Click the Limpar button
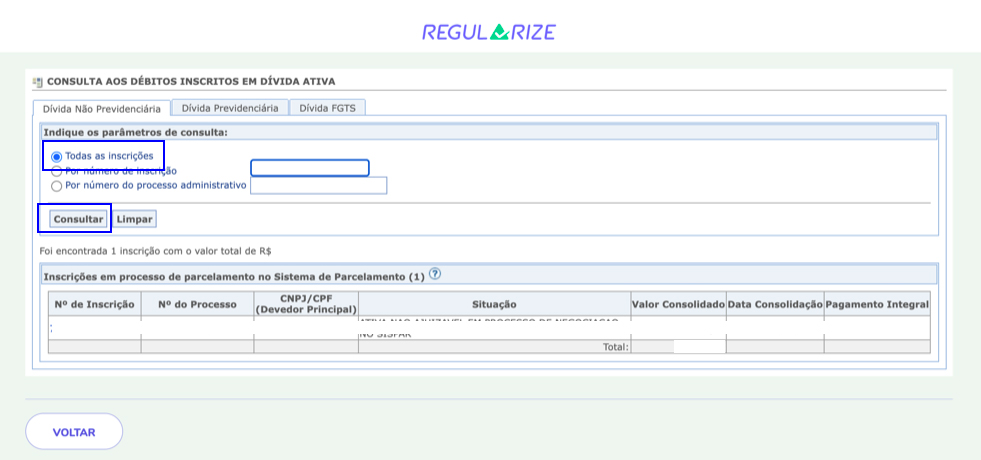 click(134, 219)
